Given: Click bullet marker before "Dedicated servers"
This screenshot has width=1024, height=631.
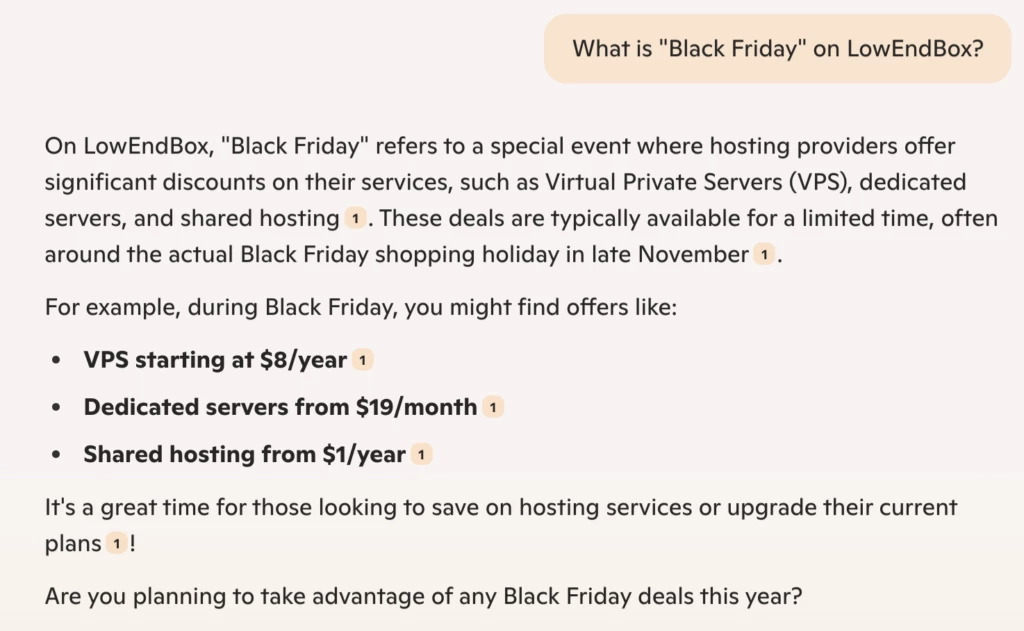Looking at the screenshot, I should pos(59,408).
